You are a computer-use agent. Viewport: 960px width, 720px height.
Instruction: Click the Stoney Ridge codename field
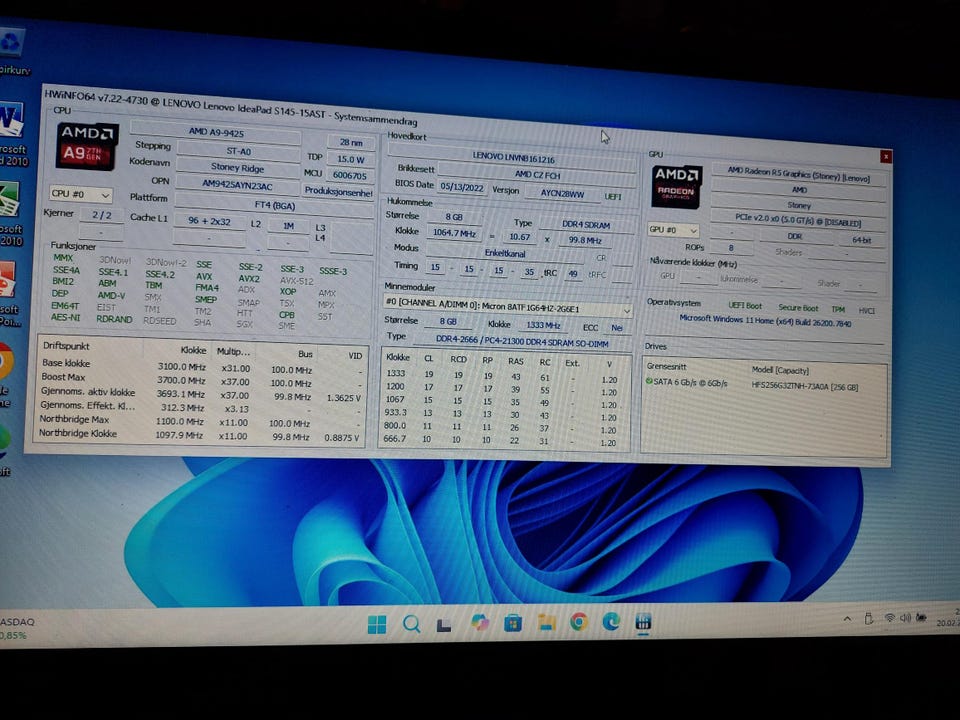(238, 167)
